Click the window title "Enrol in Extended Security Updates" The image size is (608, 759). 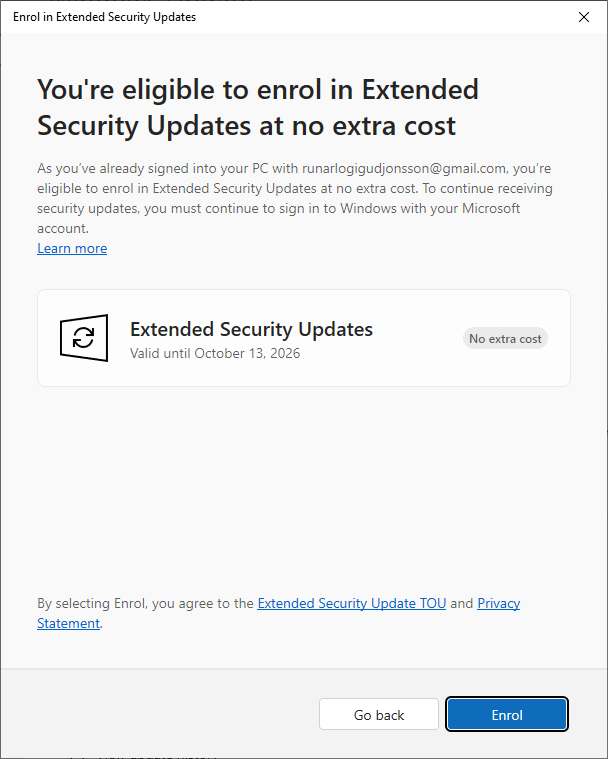tap(104, 17)
